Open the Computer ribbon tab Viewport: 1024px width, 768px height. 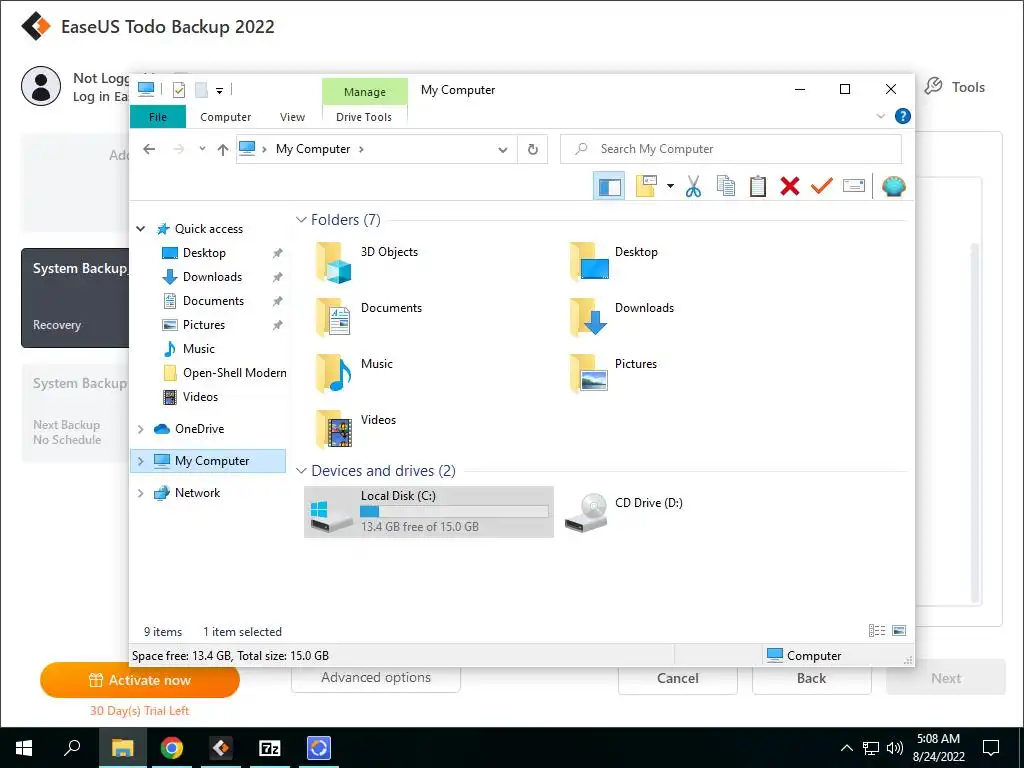pos(225,117)
